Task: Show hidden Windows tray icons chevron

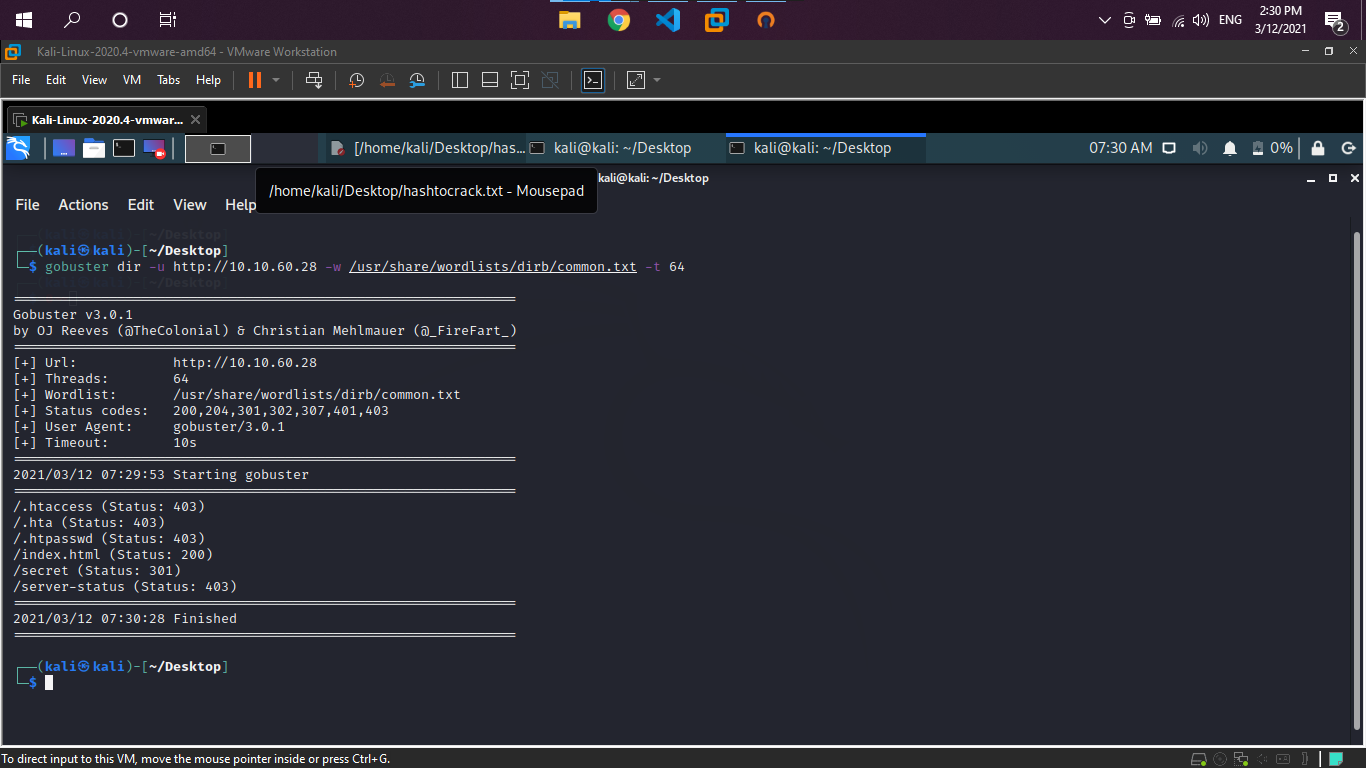Action: pos(1104,20)
